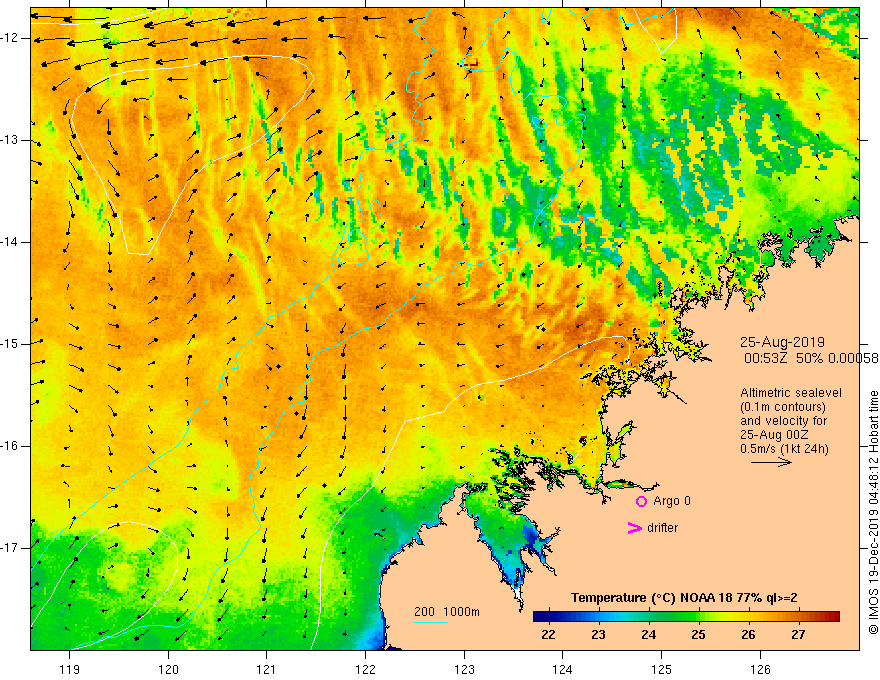Click the vertical IMOS copyright timestamp text

[x=873, y=513]
